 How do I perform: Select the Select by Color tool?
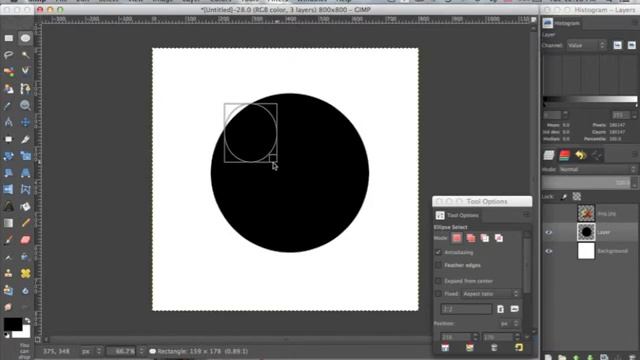point(9,72)
